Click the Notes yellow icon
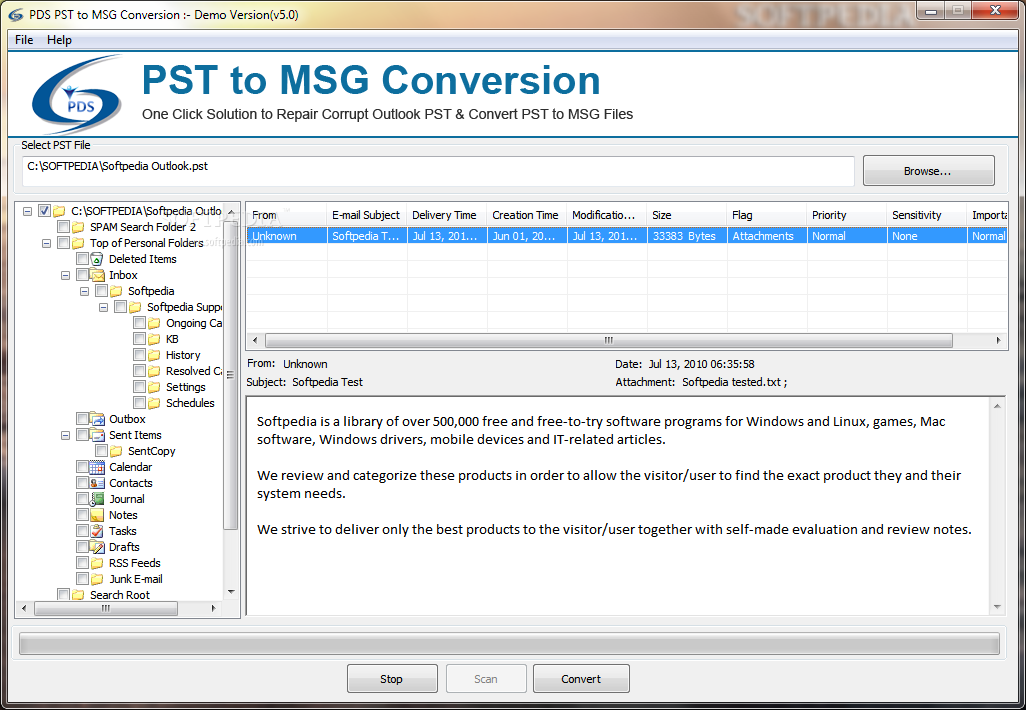 (x=97, y=515)
